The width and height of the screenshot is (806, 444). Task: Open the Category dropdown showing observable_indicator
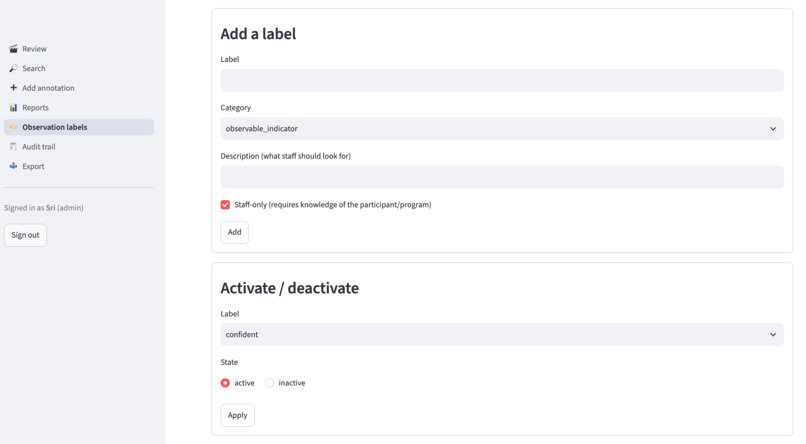tap(502, 128)
